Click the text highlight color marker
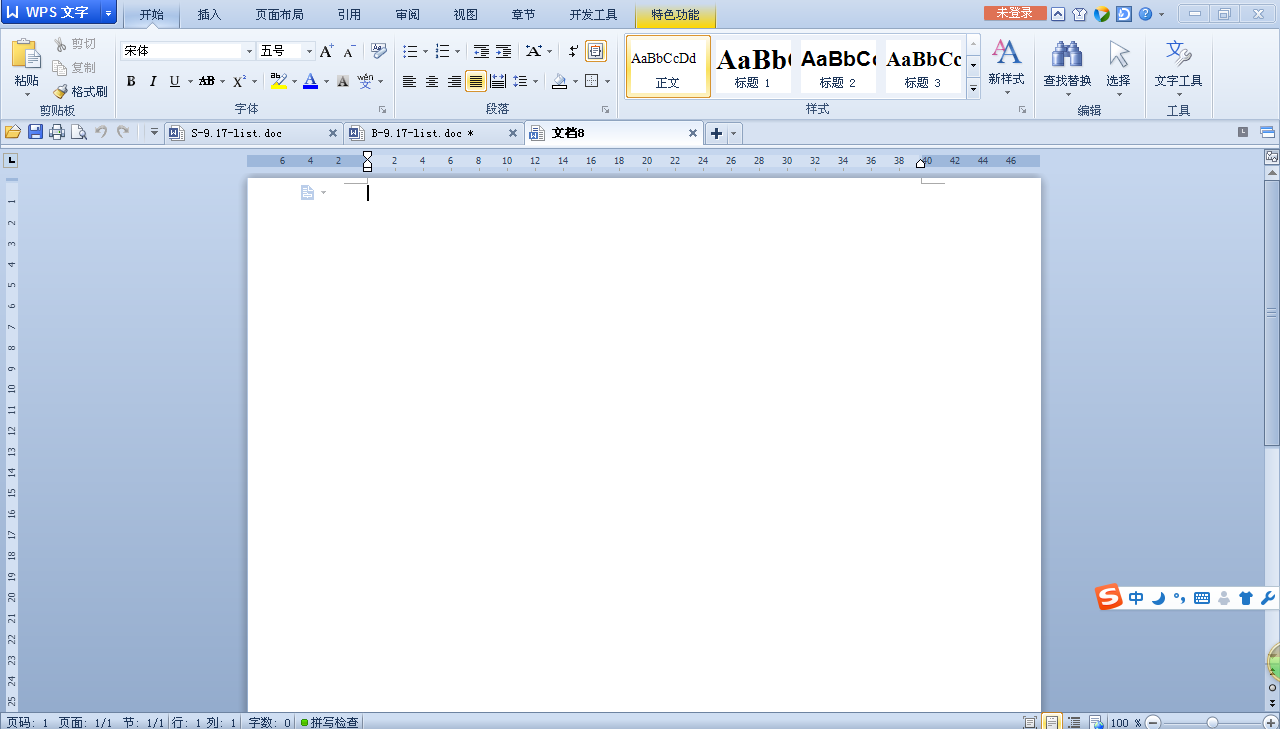Screen dimensions: 1280x729 pyautogui.click(x=279, y=81)
